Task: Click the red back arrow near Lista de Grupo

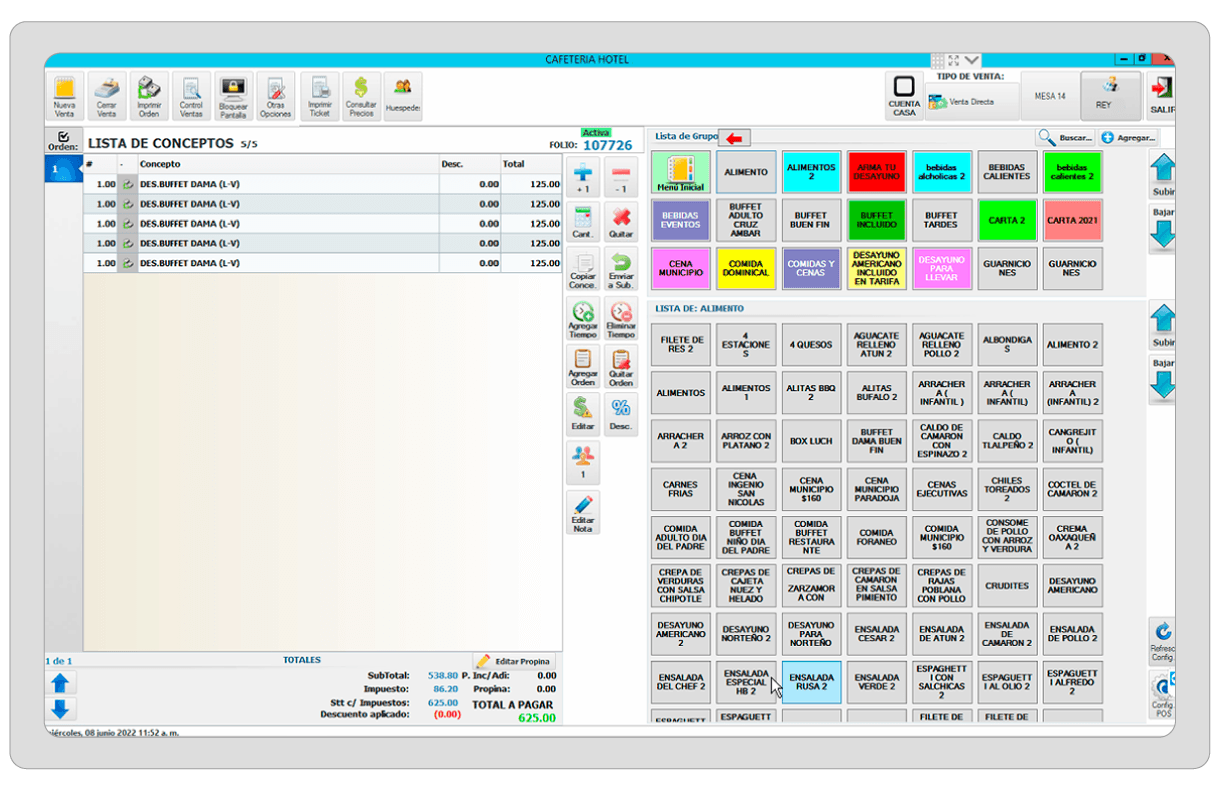Action: (735, 138)
